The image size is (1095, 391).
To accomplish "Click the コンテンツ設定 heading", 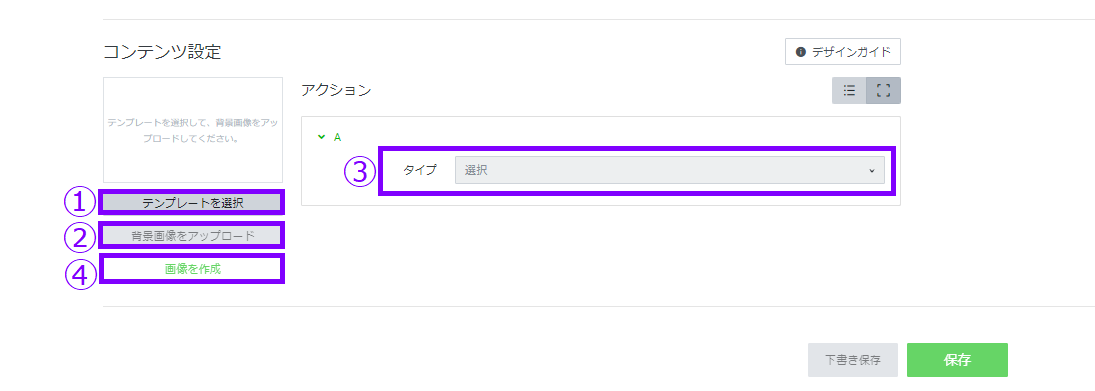I will point(162,52).
